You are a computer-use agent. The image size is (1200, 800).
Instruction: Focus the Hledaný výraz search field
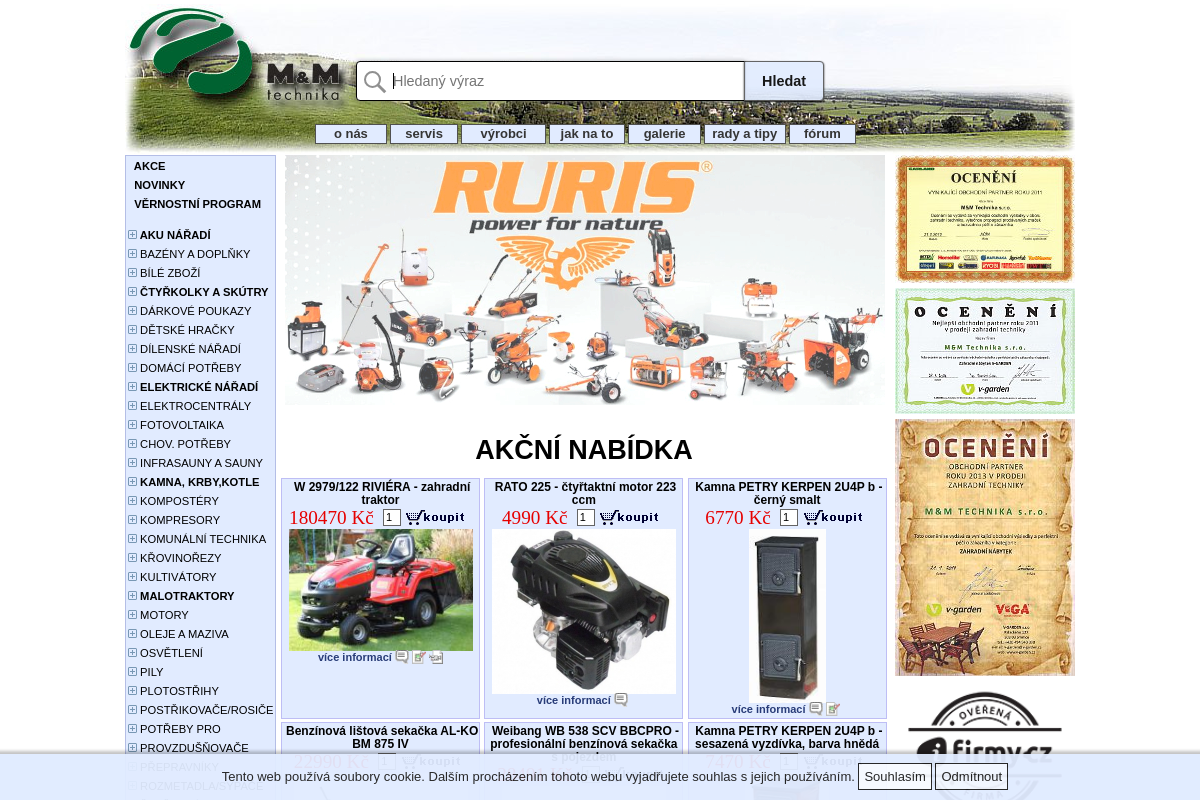coord(566,81)
